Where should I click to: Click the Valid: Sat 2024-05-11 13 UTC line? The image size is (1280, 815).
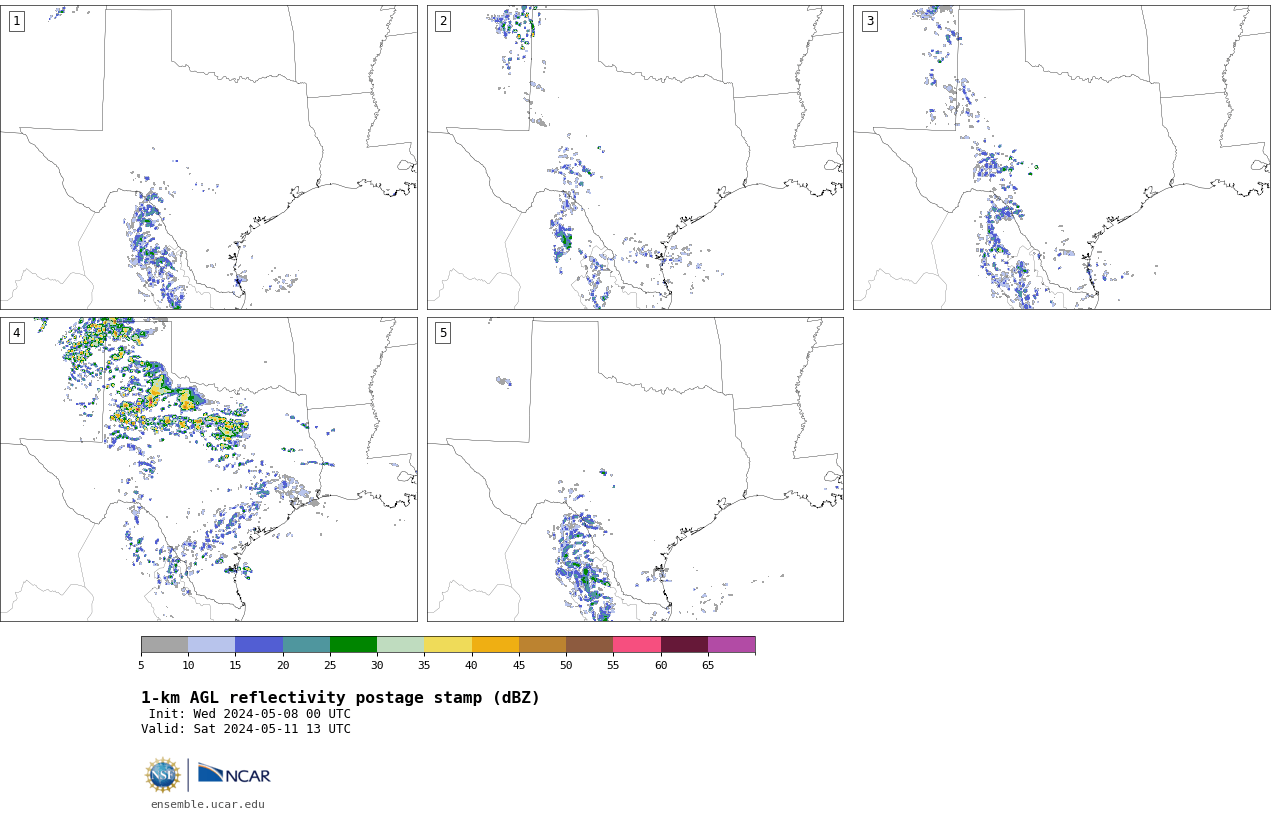pyautogui.click(x=246, y=729)
